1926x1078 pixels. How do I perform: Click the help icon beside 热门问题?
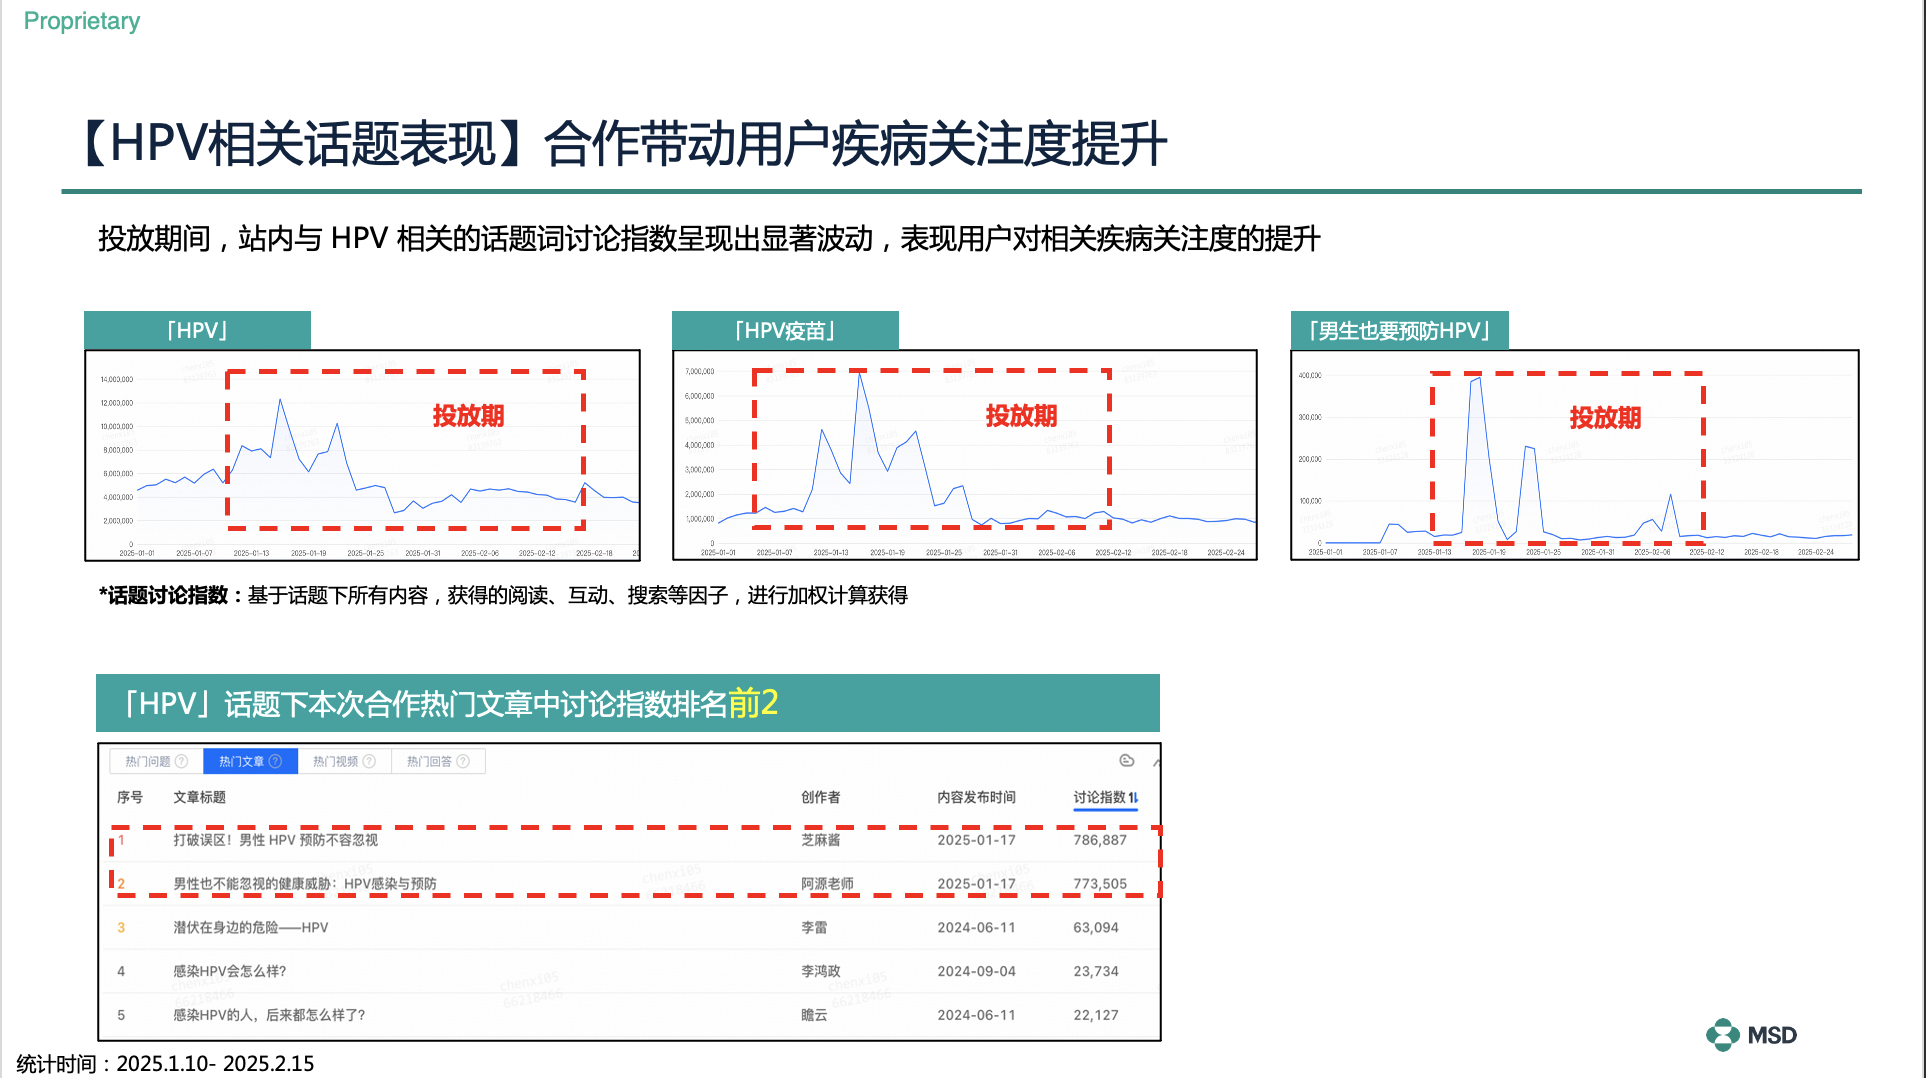(x=181, y=762)
